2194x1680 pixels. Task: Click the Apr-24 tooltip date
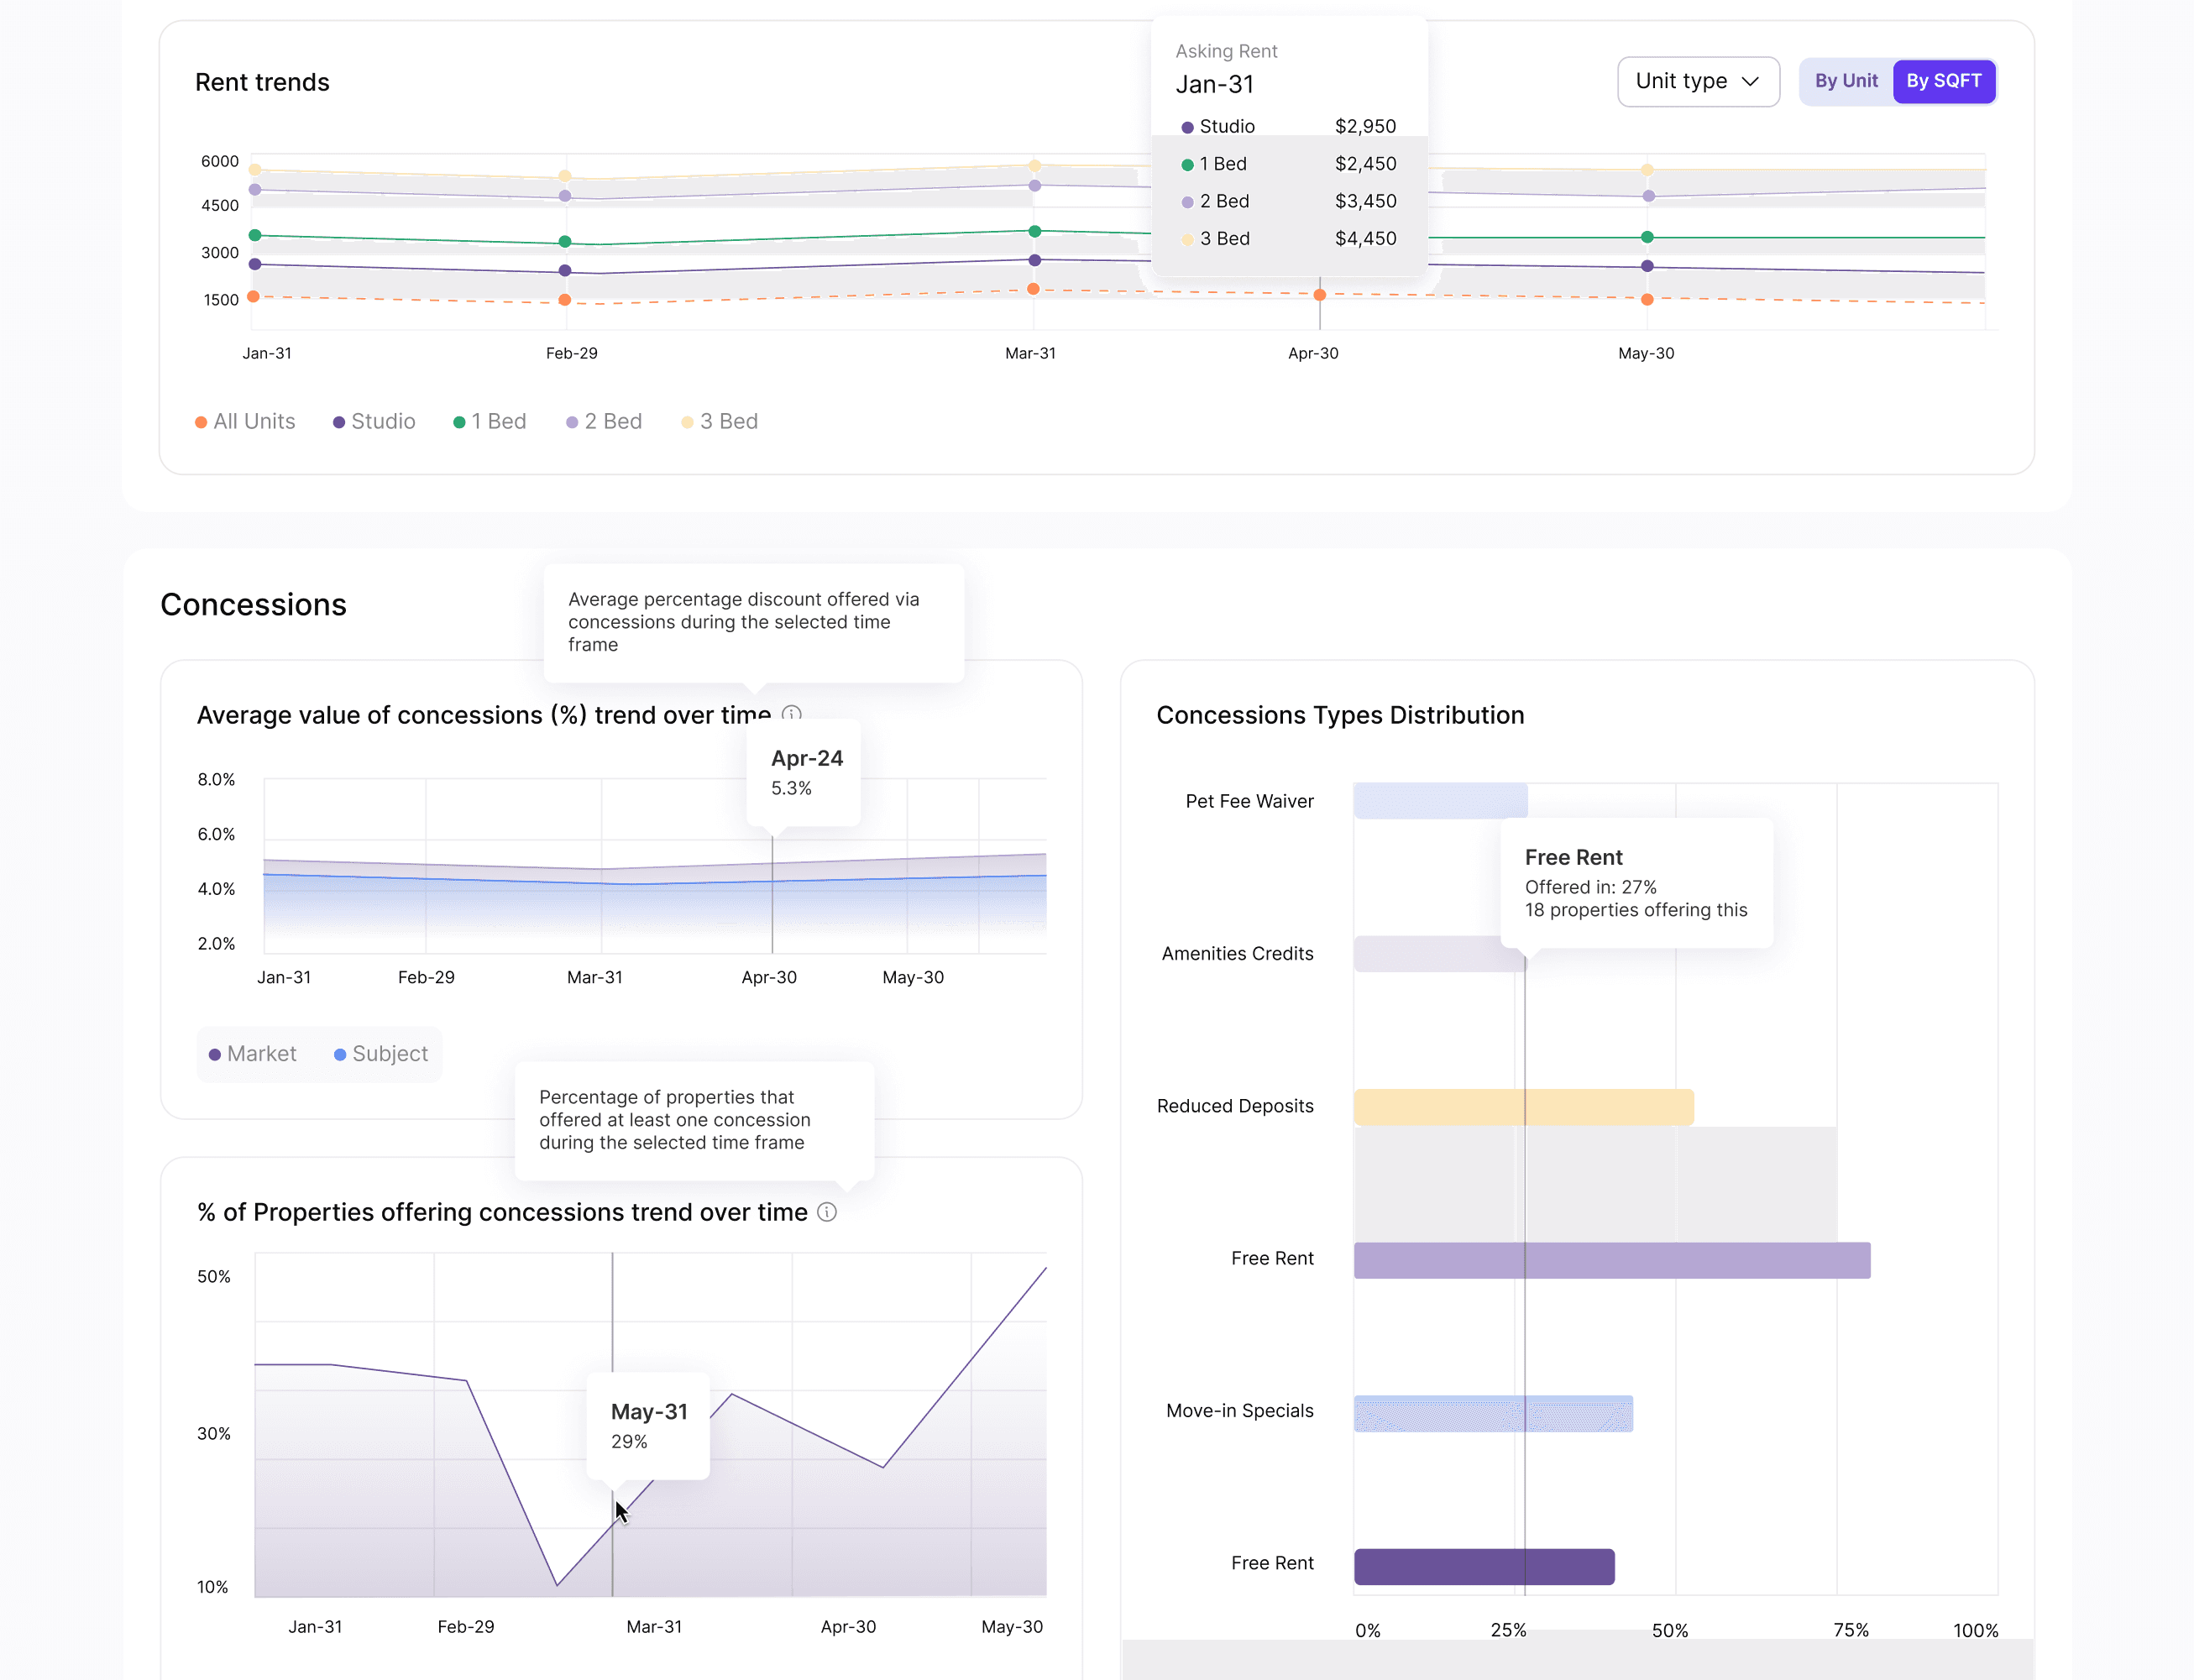coord(807,758)
